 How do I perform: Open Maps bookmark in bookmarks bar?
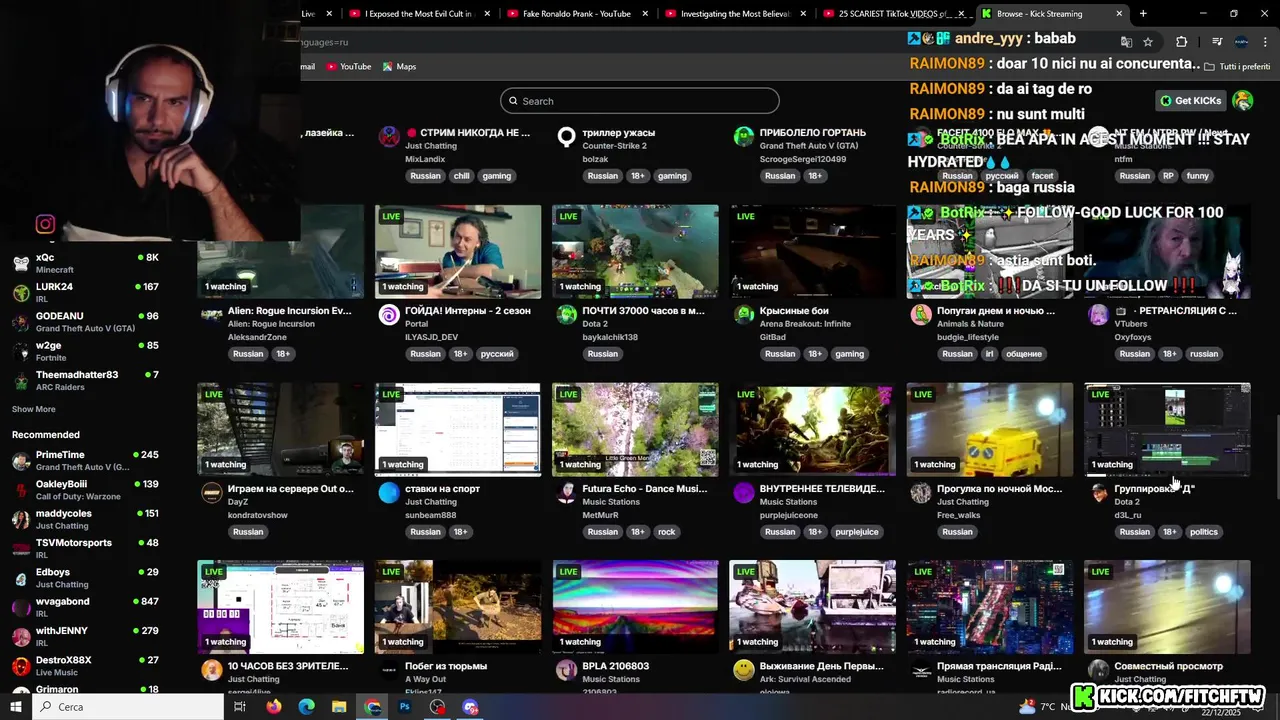tap(399, 66)
